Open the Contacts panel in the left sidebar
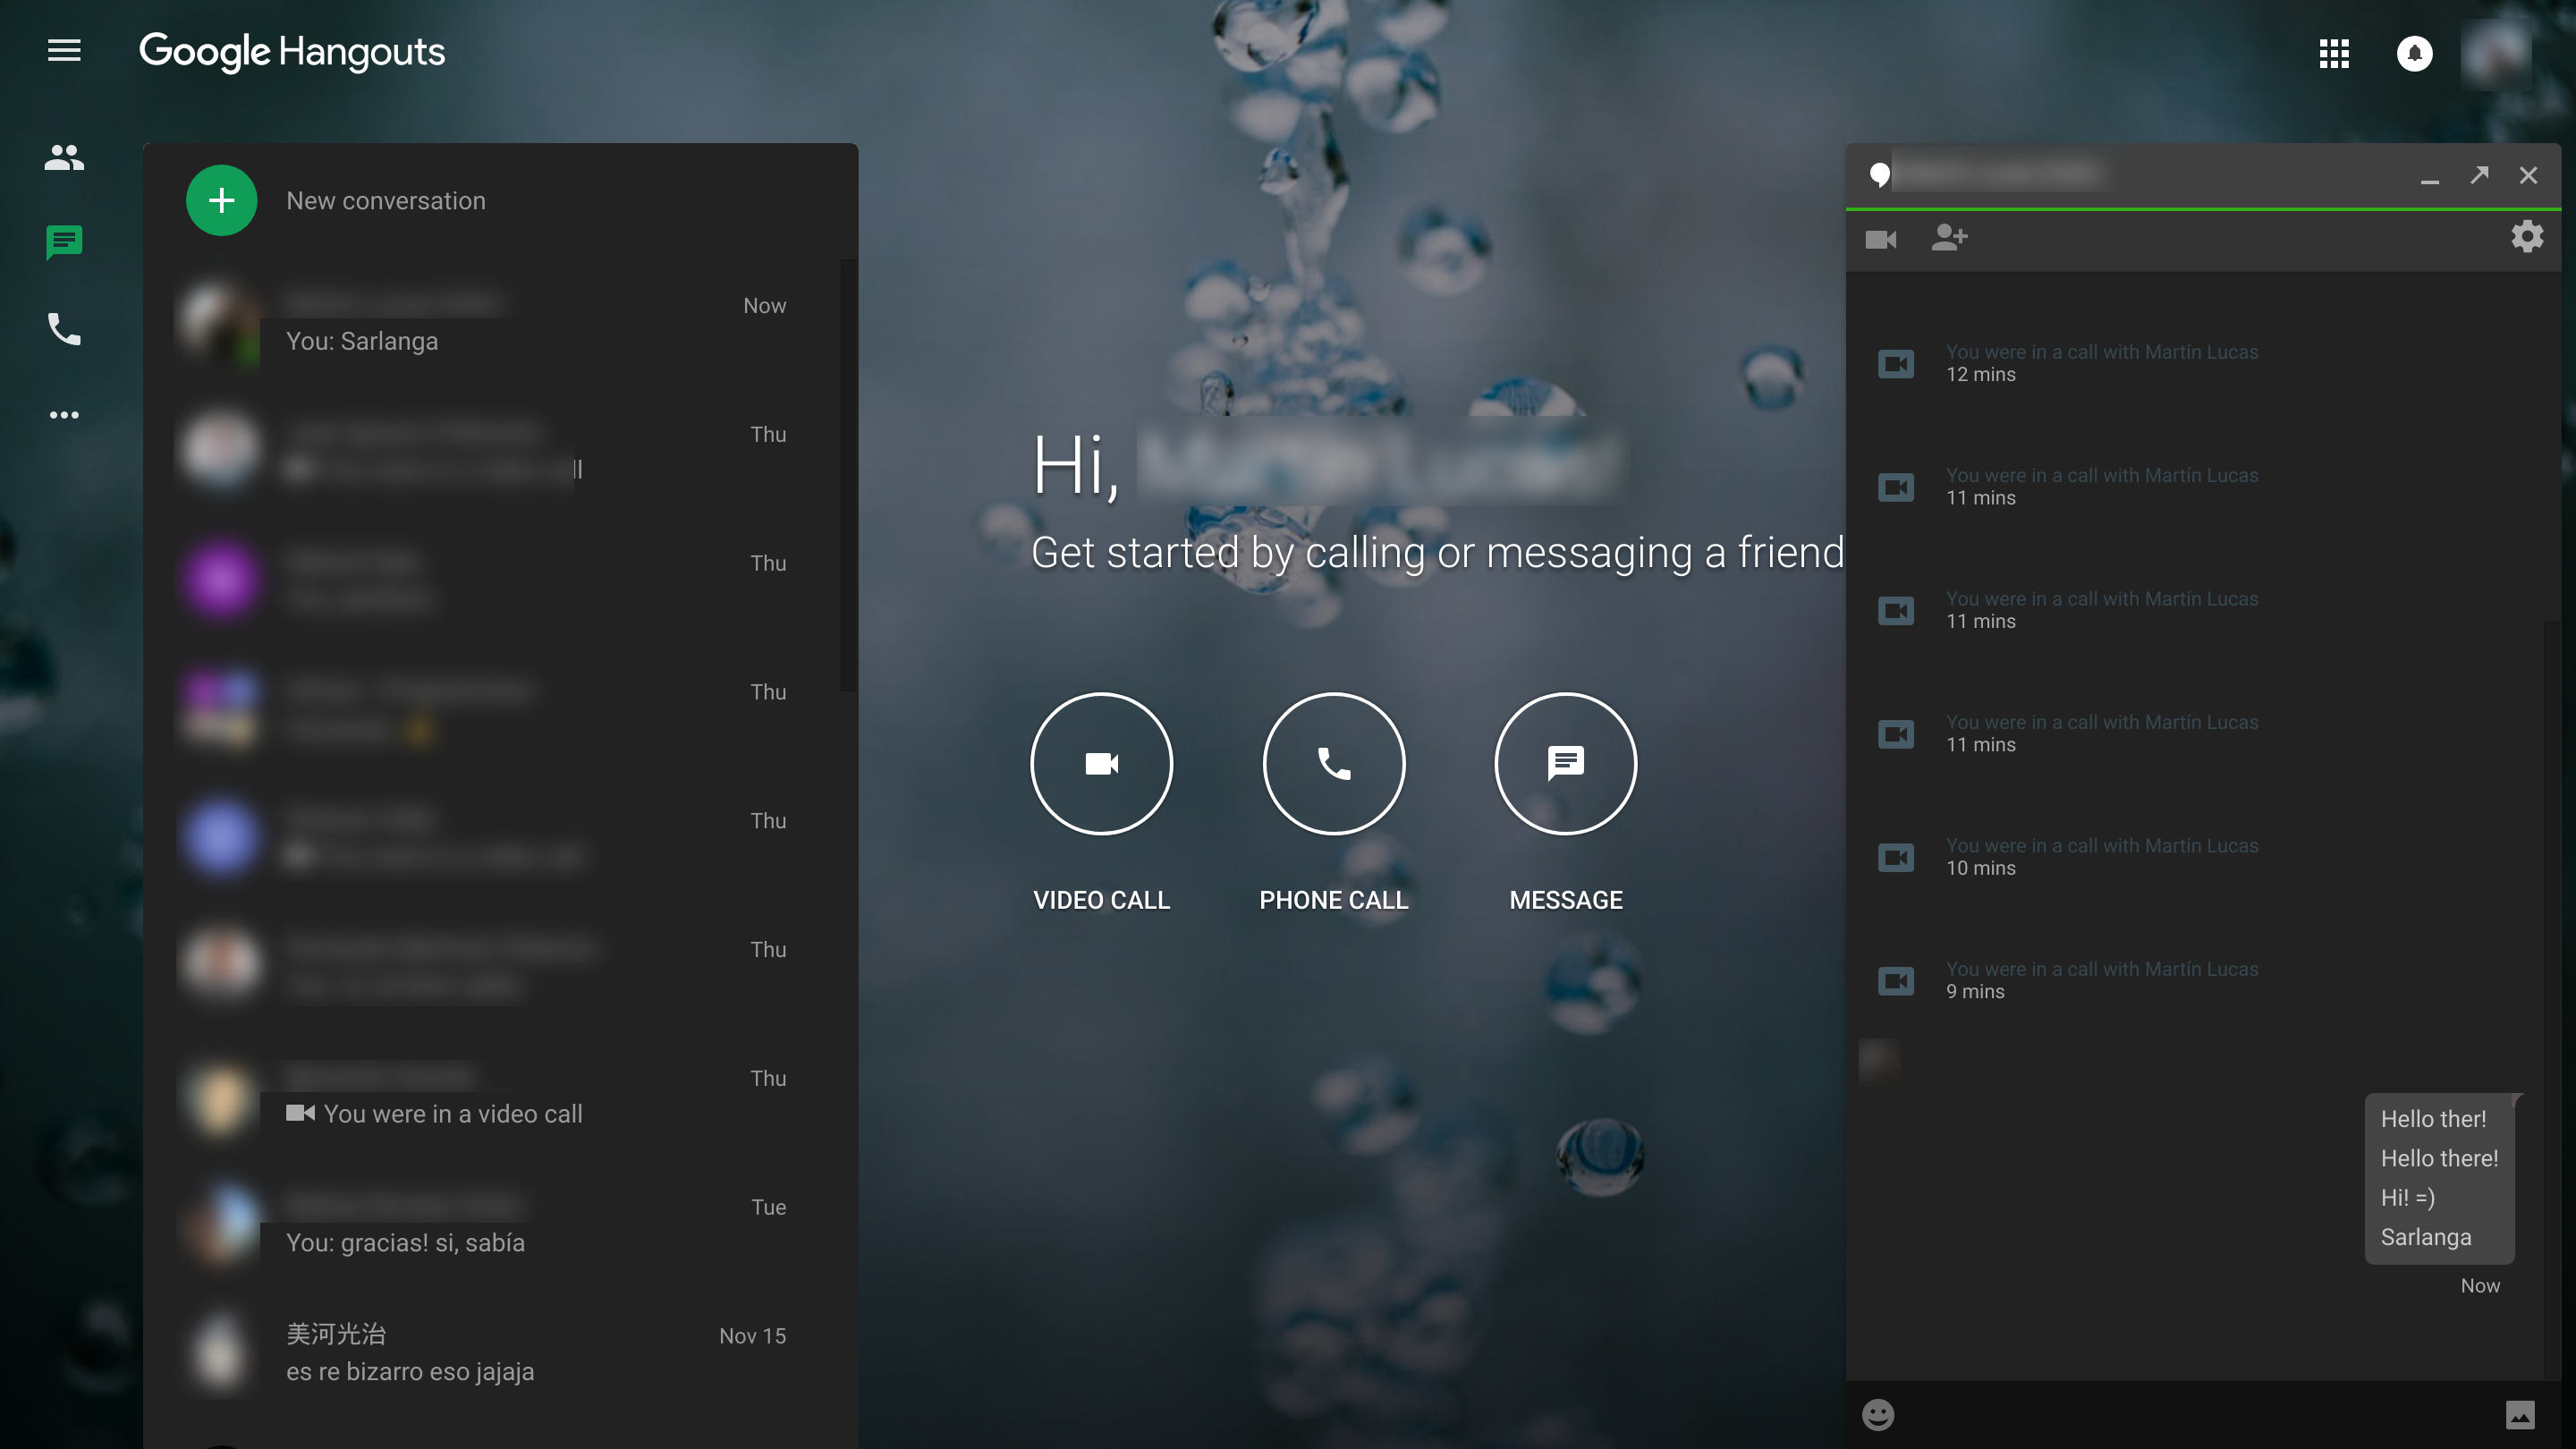 click(64, 157)
